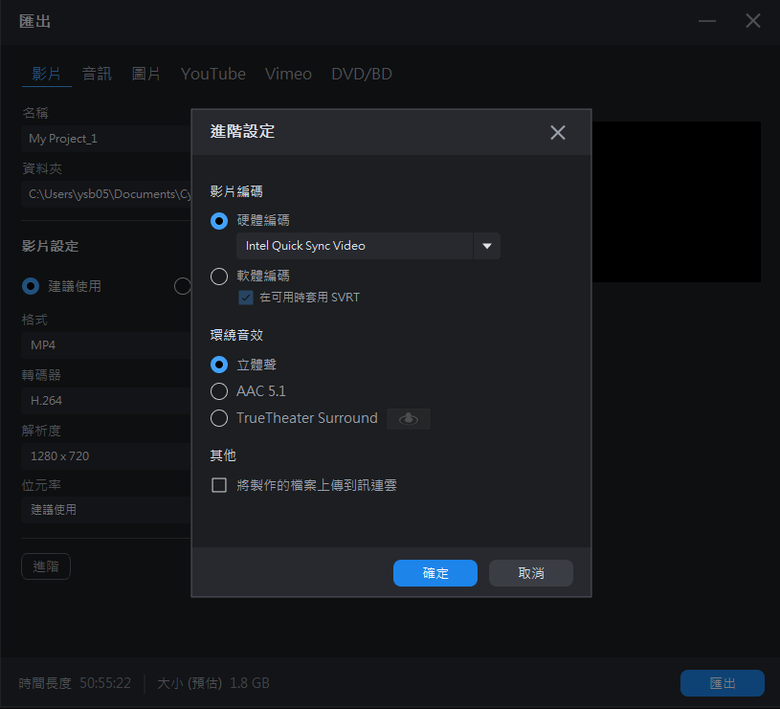Switch to the 影片 tab
The height and width of the screenshot is (709, 780).
(x=46, y=74)
